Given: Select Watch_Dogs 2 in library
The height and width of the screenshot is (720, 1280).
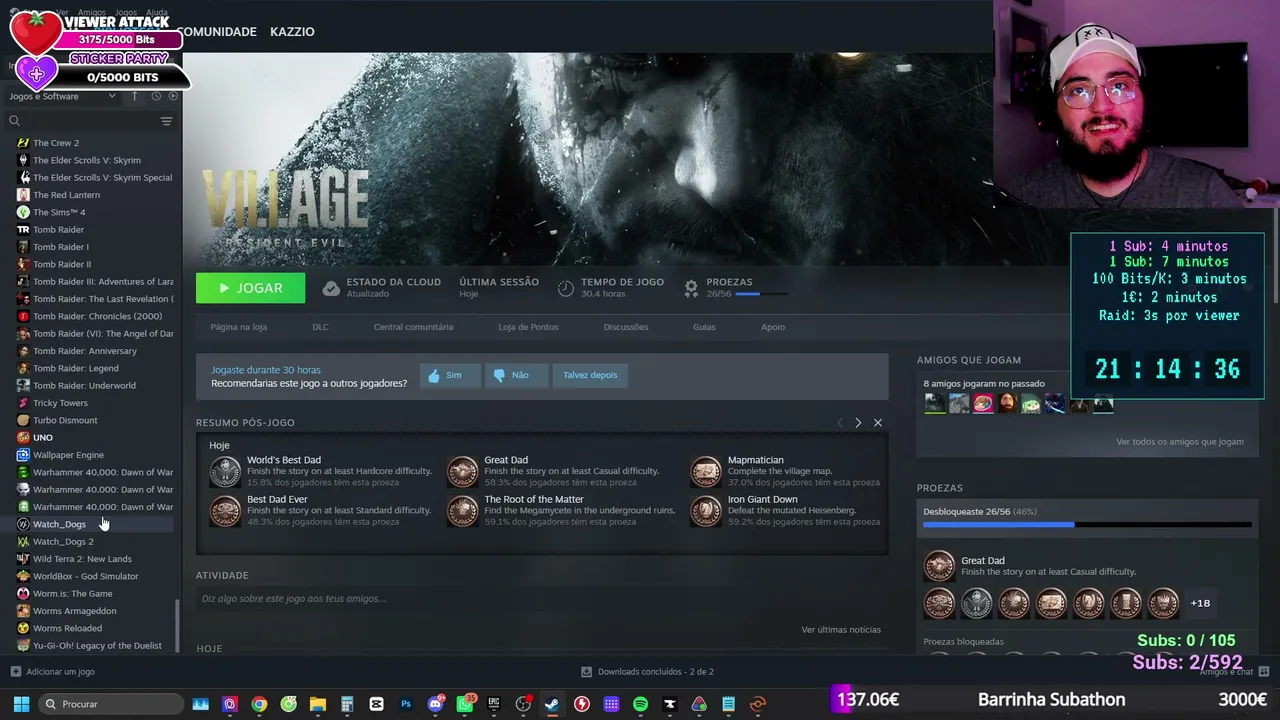Looking at the screenshot, I should (63, 542).
